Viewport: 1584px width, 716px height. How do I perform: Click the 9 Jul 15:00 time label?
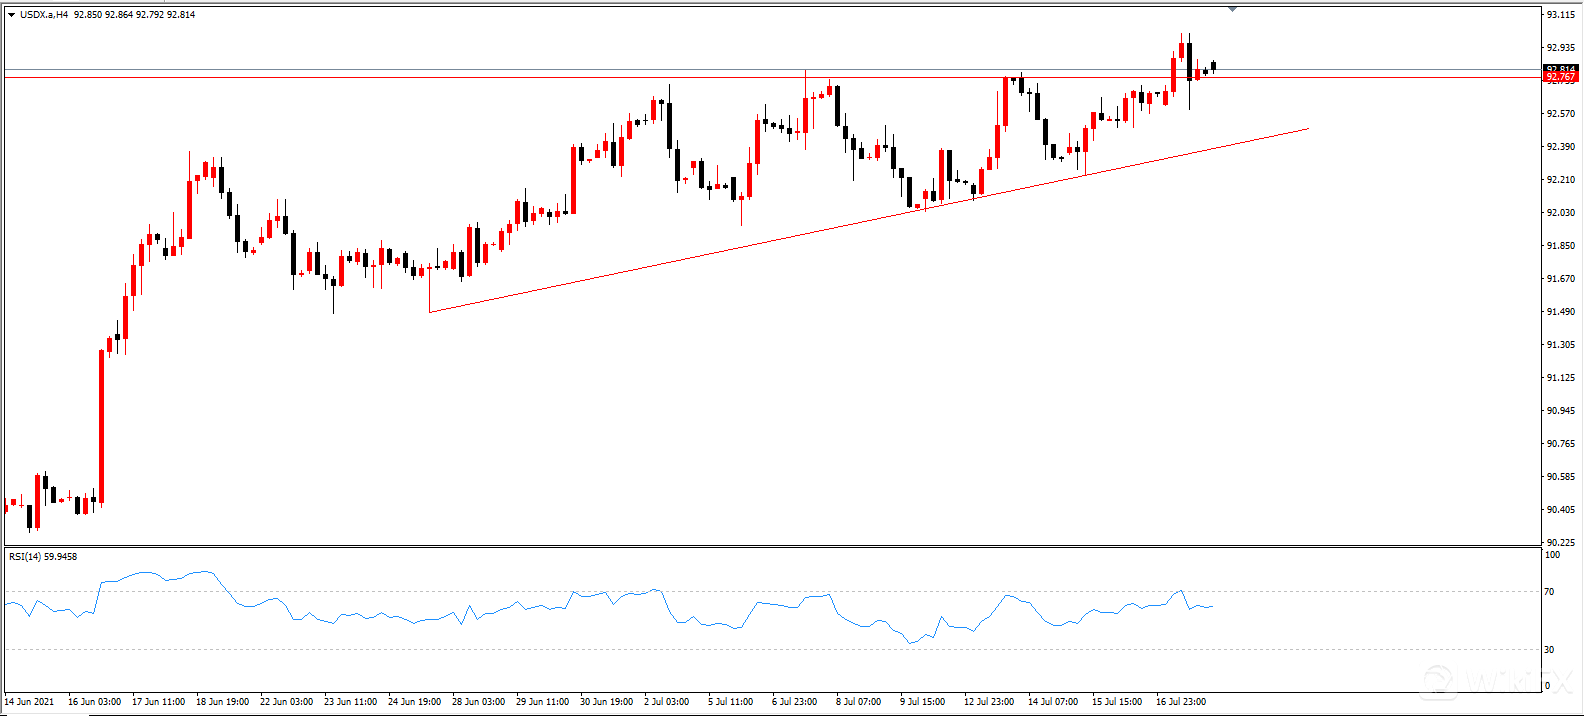(x=922, y=702)
